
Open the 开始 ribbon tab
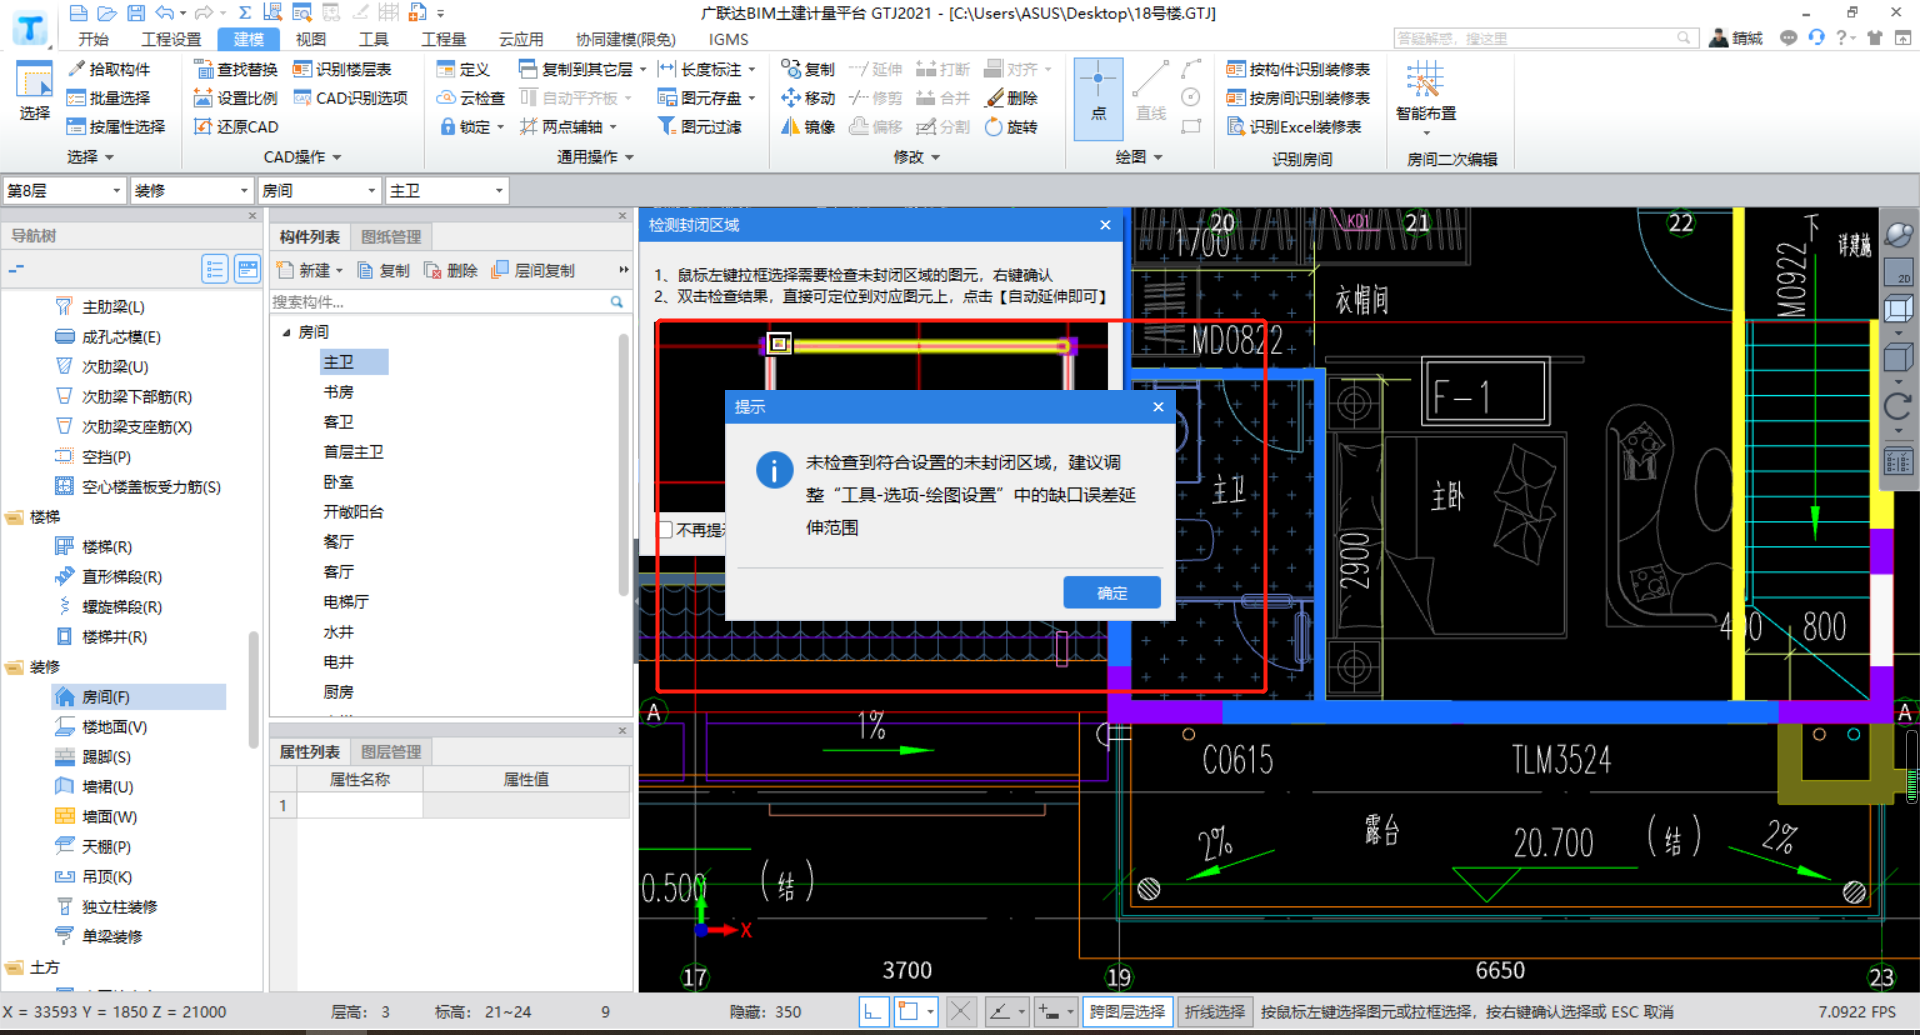tap(94, 39)
